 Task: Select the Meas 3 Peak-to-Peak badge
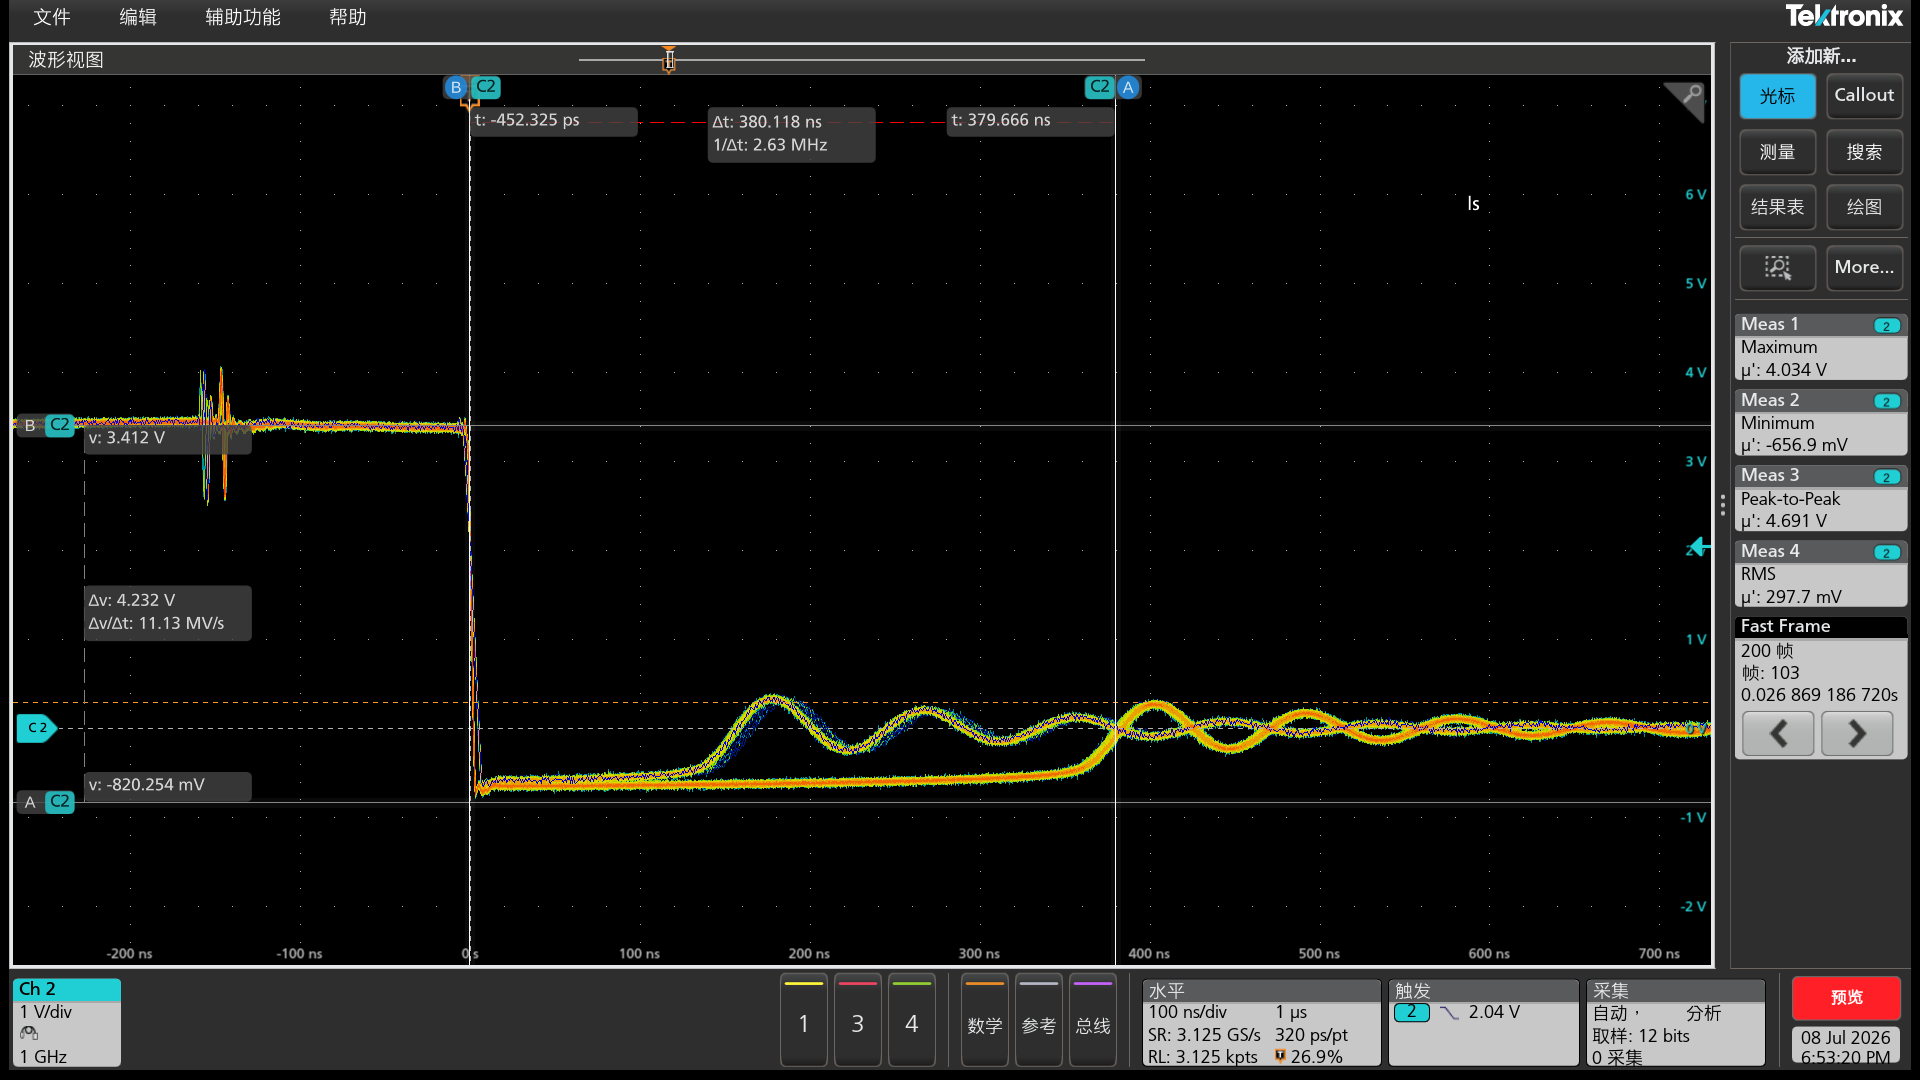point(1821,498)
